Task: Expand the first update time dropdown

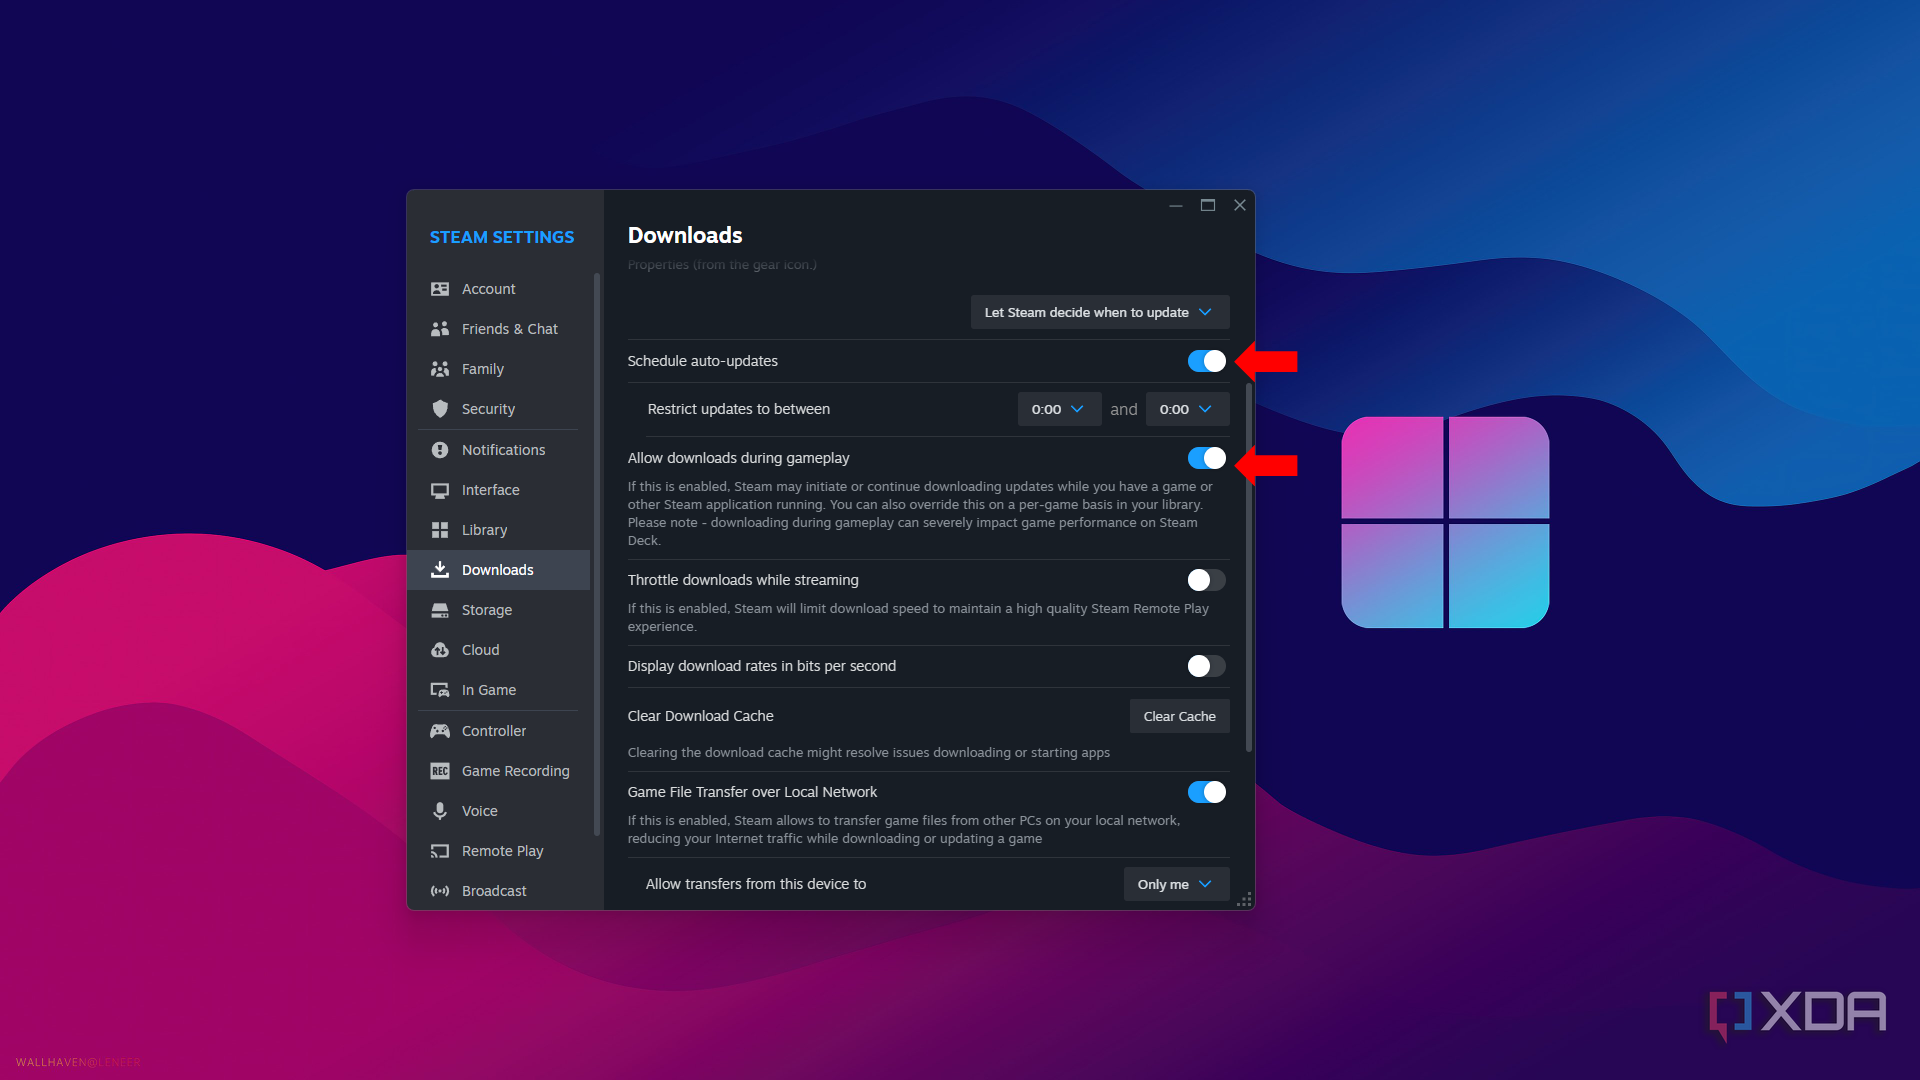Action: pyautogui.click(x=1059, y=409)
